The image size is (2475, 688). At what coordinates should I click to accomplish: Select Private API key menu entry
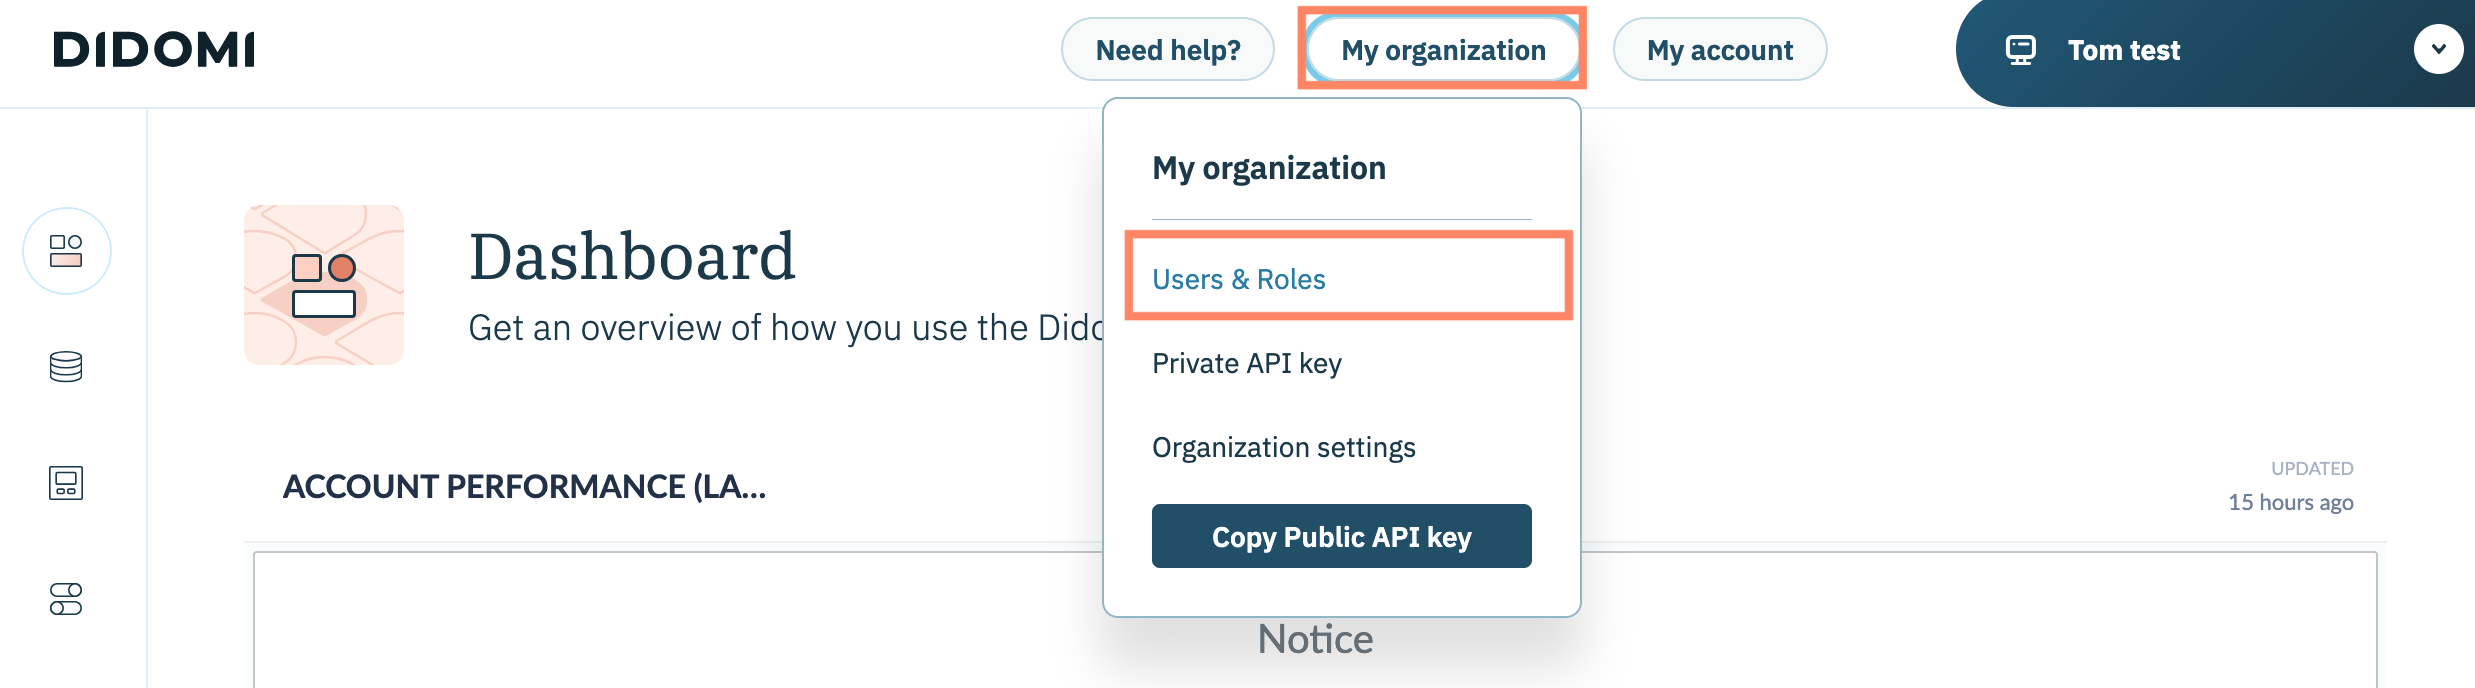[1246, 363]
